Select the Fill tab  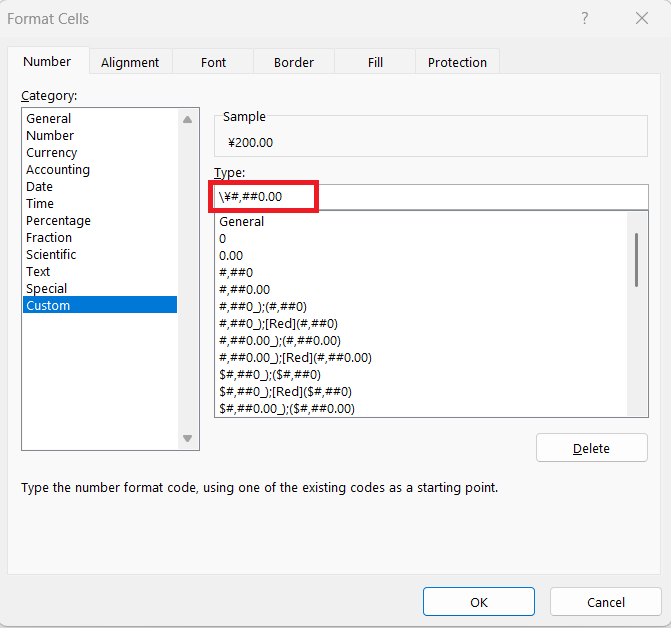[375, 62]
